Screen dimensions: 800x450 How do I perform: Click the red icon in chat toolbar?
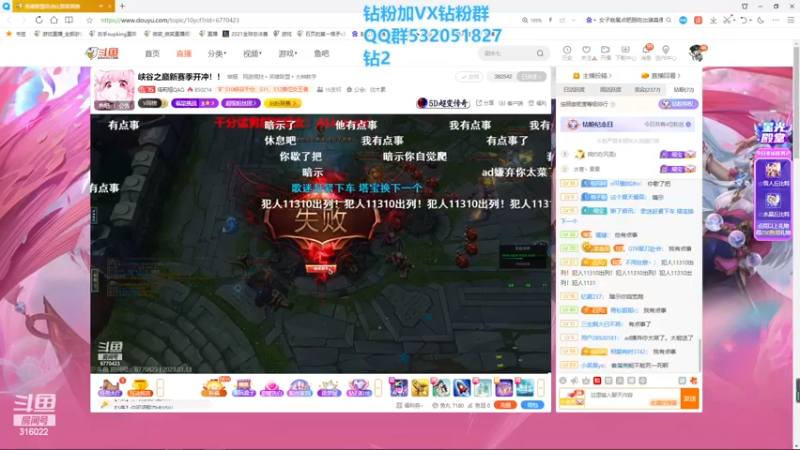pyautogui.click(x=597, y=381)
